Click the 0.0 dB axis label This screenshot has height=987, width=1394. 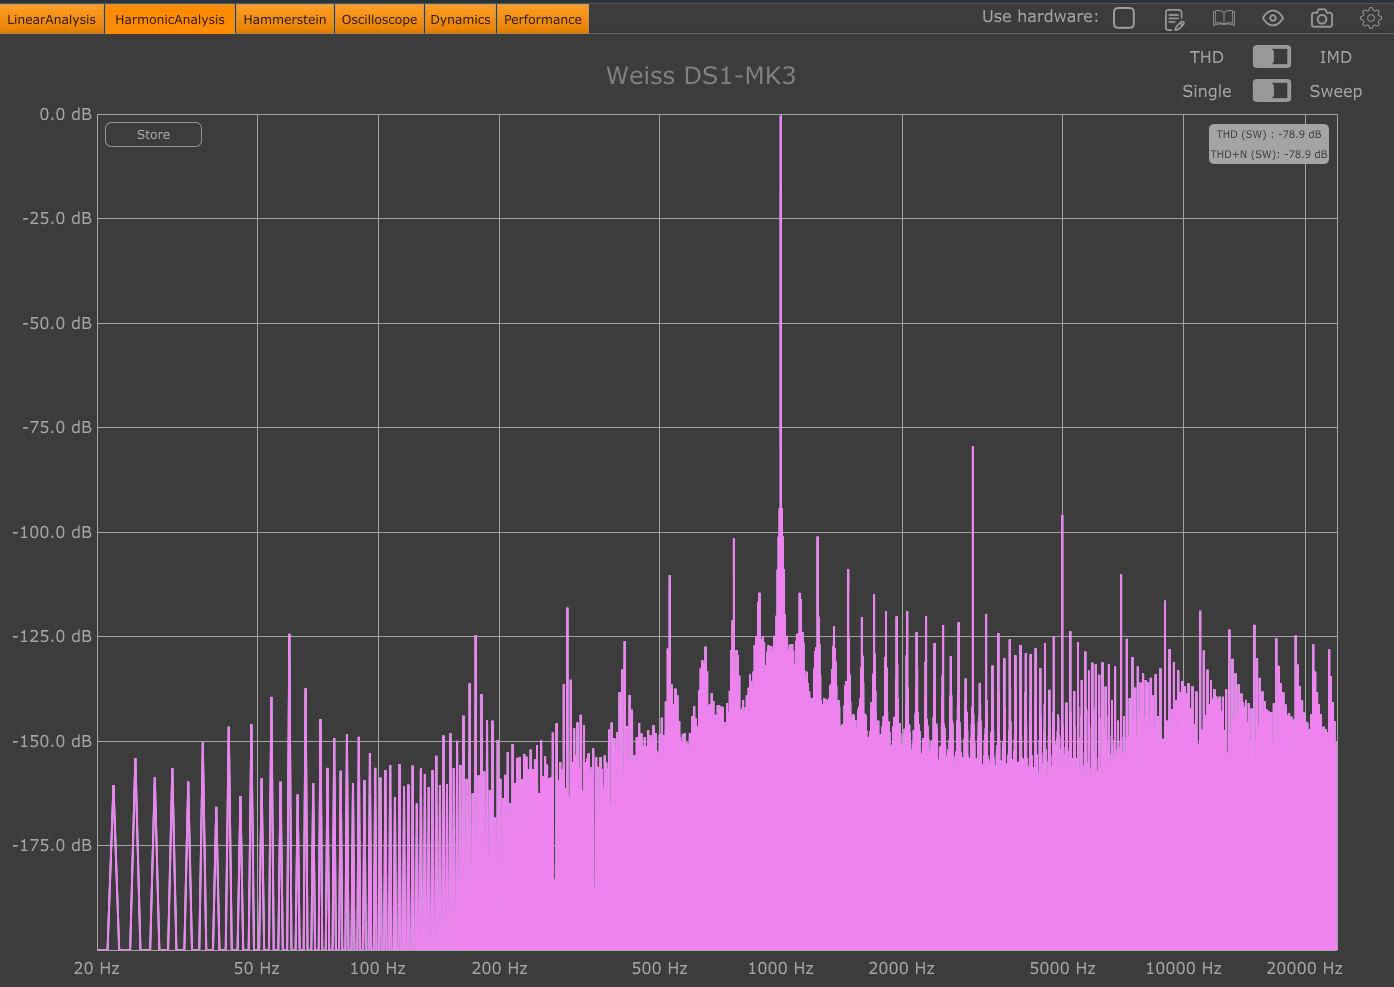(66, 115)
